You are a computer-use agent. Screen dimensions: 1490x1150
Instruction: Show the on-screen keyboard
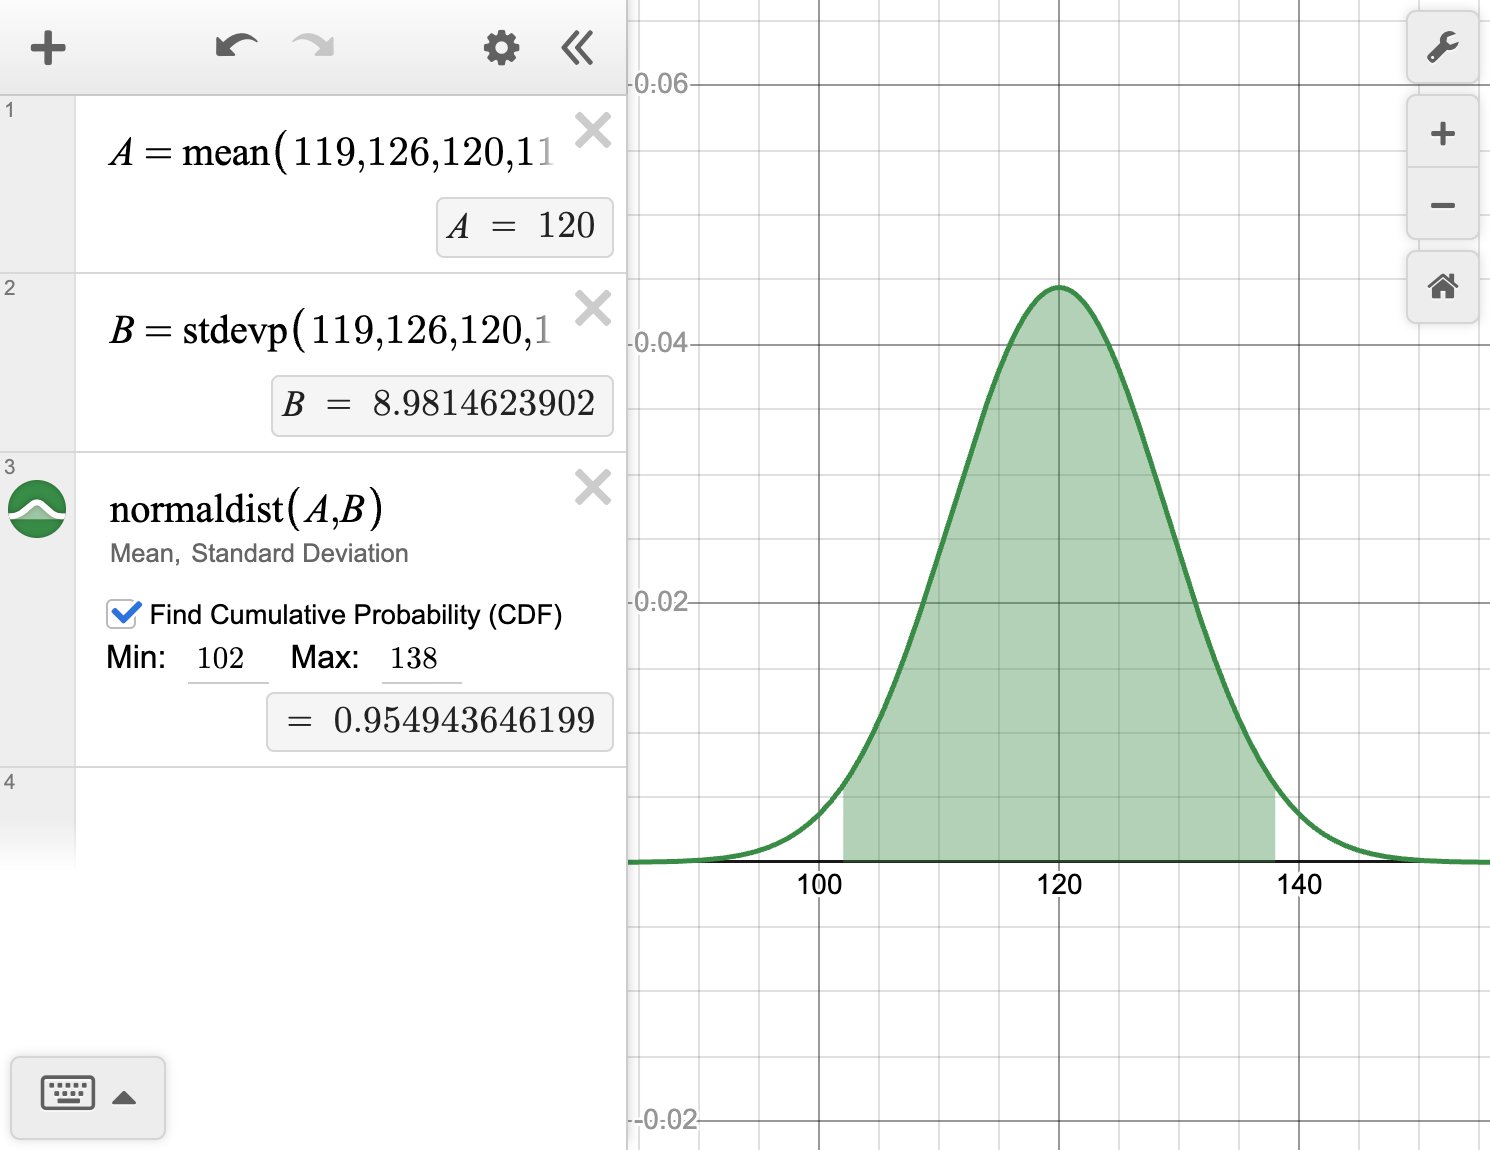point(68,1095)
